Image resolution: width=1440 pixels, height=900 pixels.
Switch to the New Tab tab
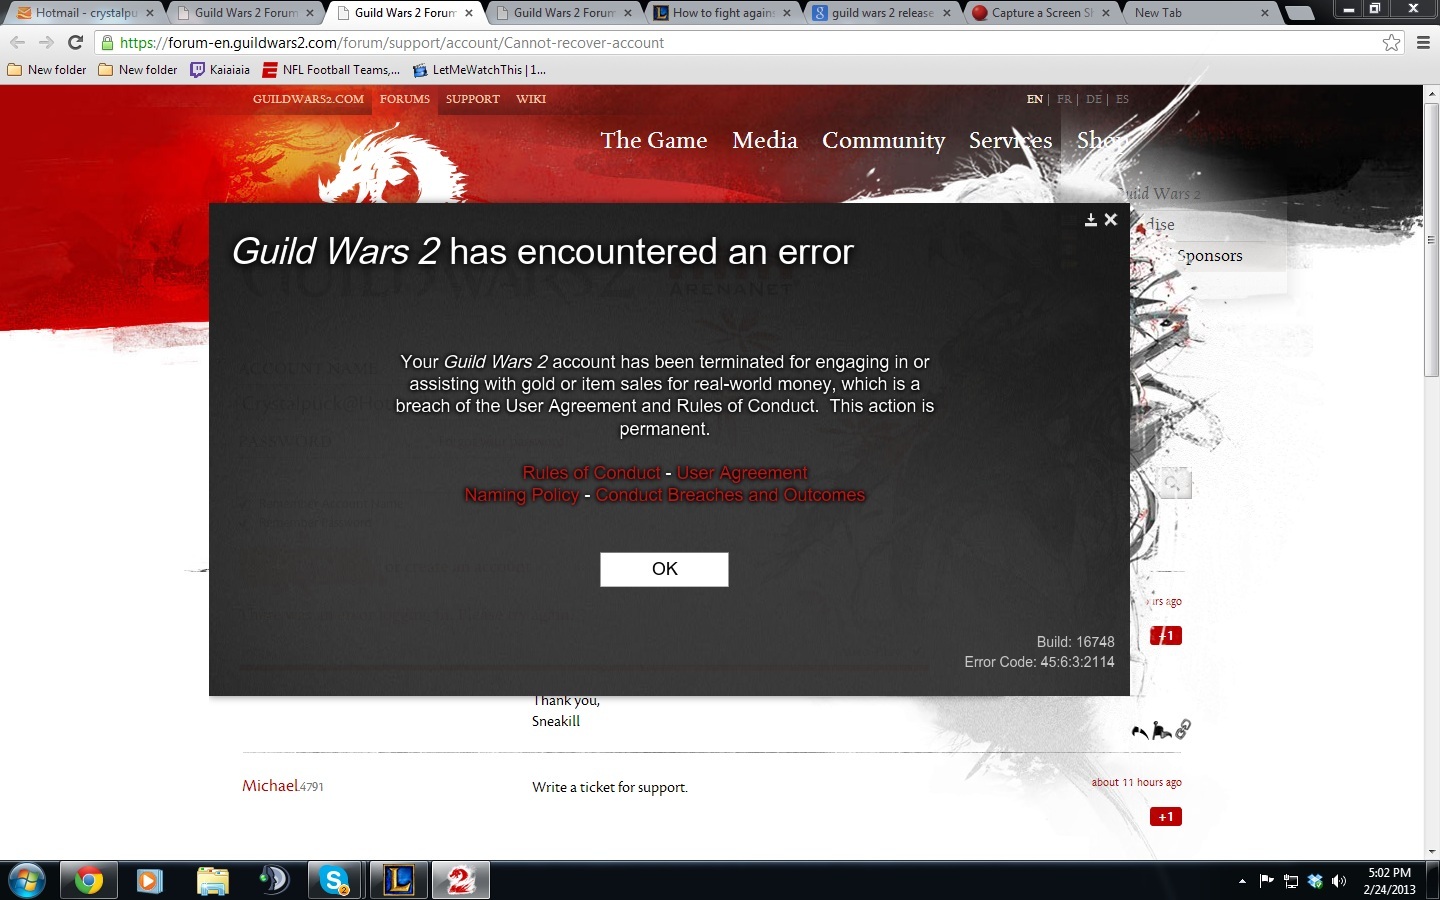tap(1200, 13)
